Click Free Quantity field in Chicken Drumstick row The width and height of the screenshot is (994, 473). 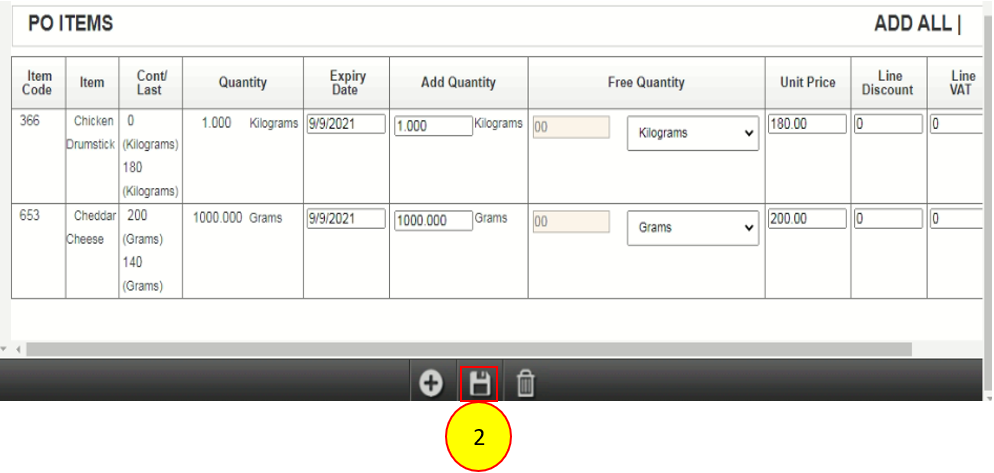pos(571,128)
